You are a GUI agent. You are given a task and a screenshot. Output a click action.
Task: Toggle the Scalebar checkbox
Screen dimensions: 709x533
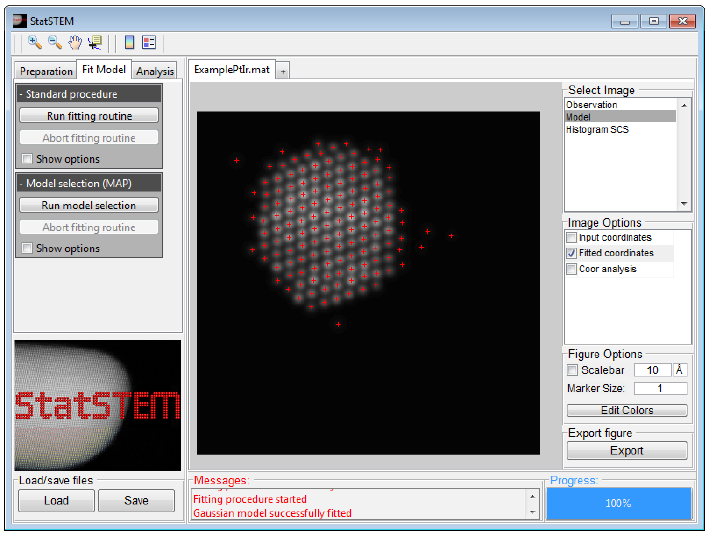click(574, 371)
